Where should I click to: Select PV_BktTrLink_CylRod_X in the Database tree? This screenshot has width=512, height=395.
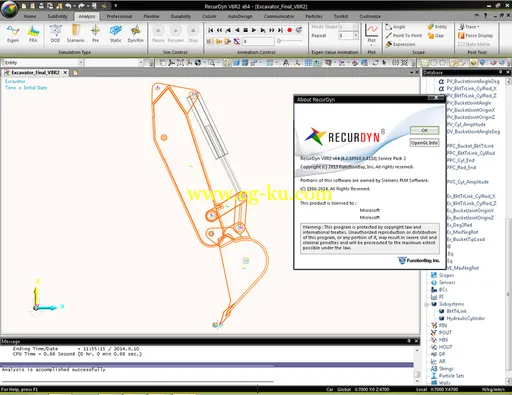pyautogui.click(x=471, y=89)
